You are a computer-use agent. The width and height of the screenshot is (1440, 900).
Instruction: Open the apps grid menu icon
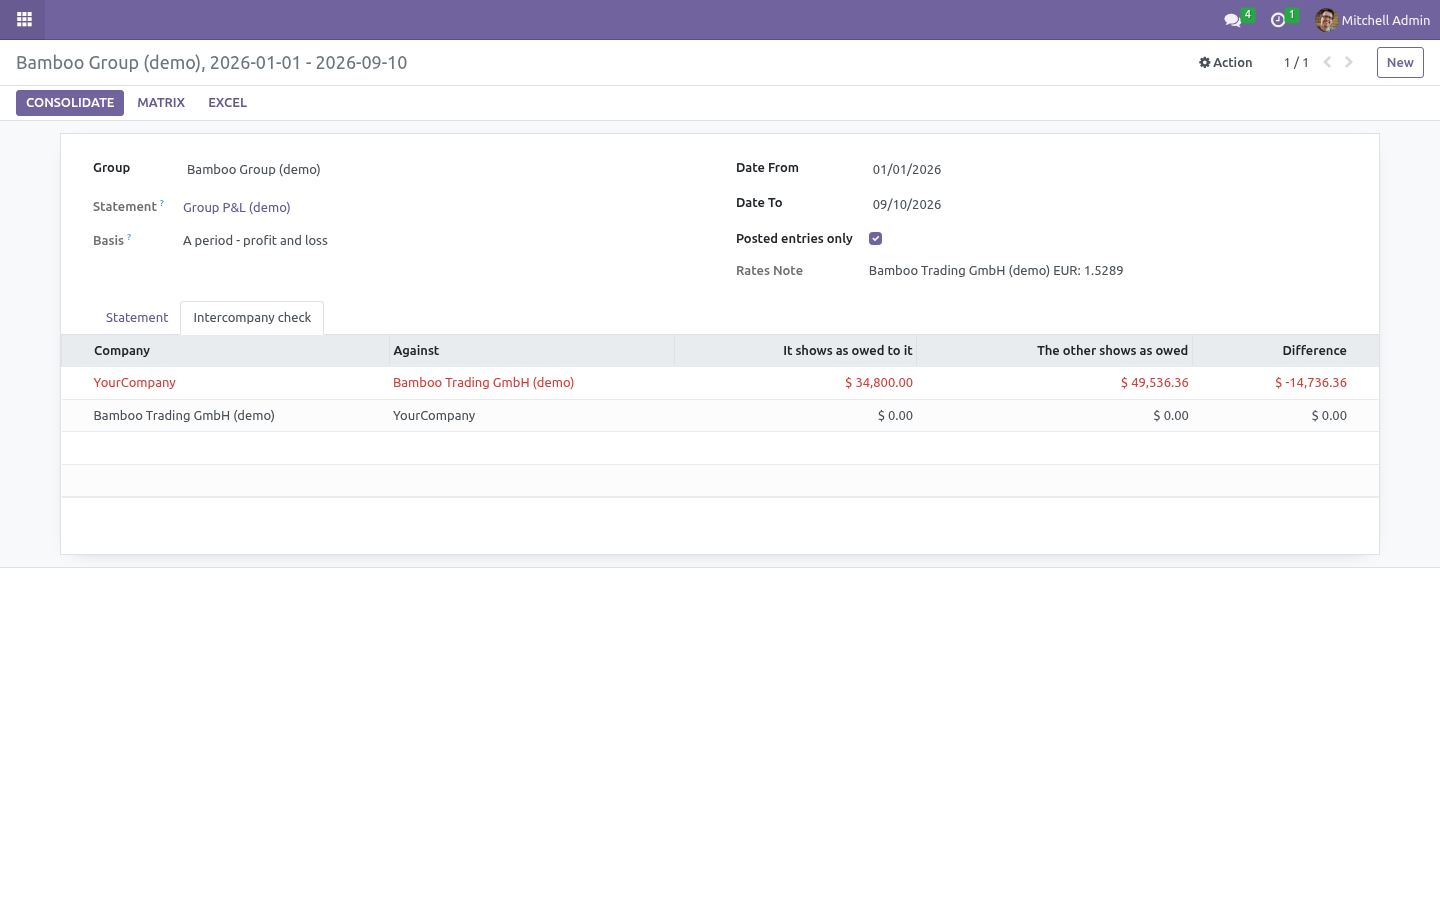coord(24,19)
